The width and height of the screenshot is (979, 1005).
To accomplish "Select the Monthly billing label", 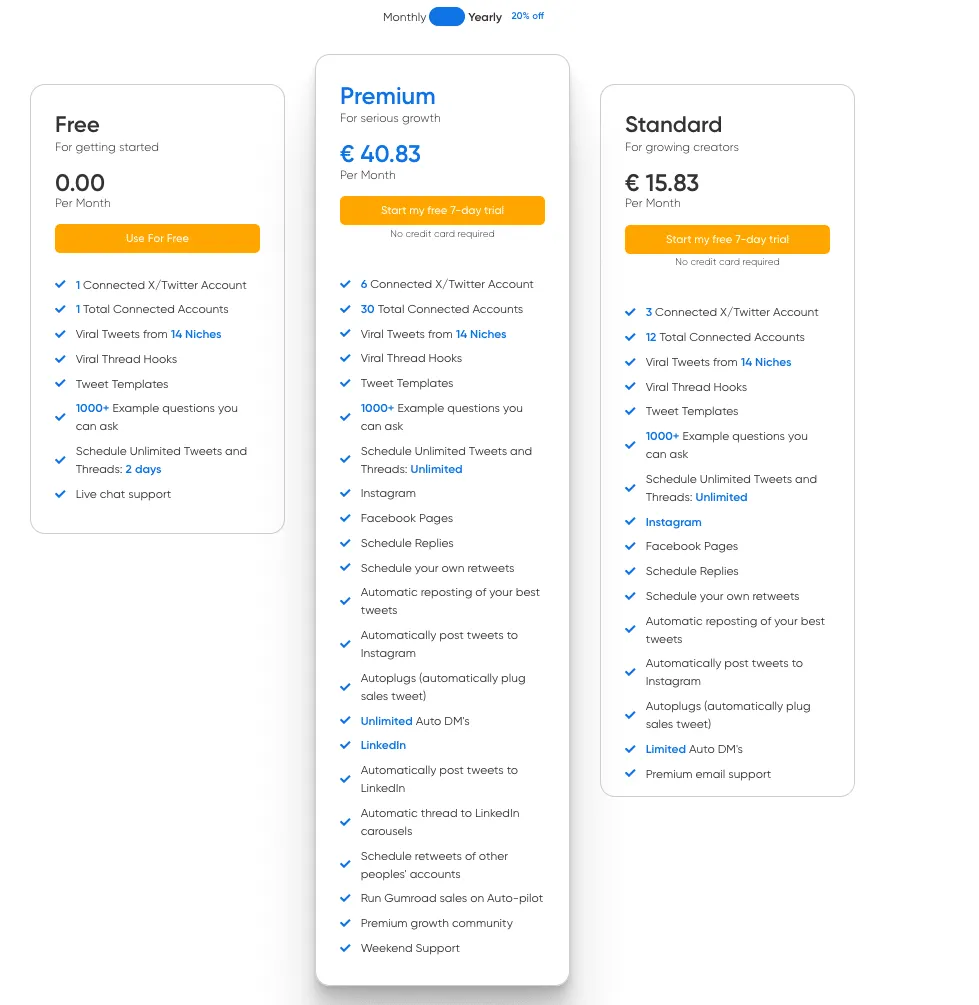I will pos(404,17).
